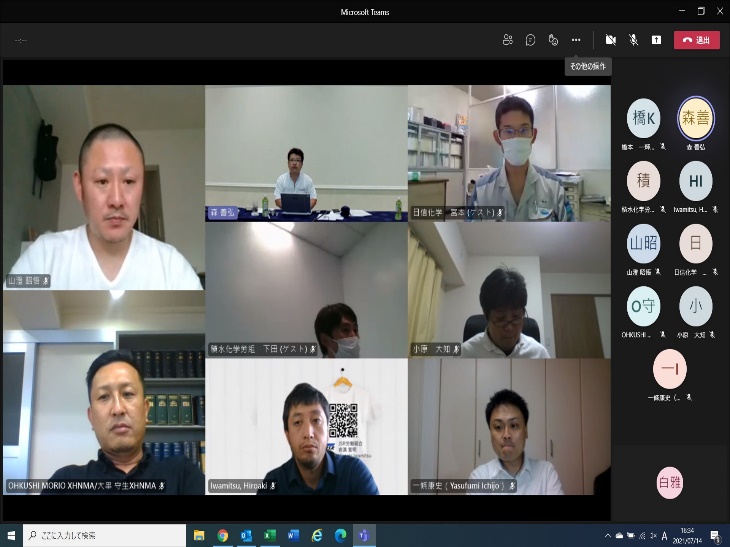
Task: Select the 小 participant avatar
Action: click(x=696, y=306)
